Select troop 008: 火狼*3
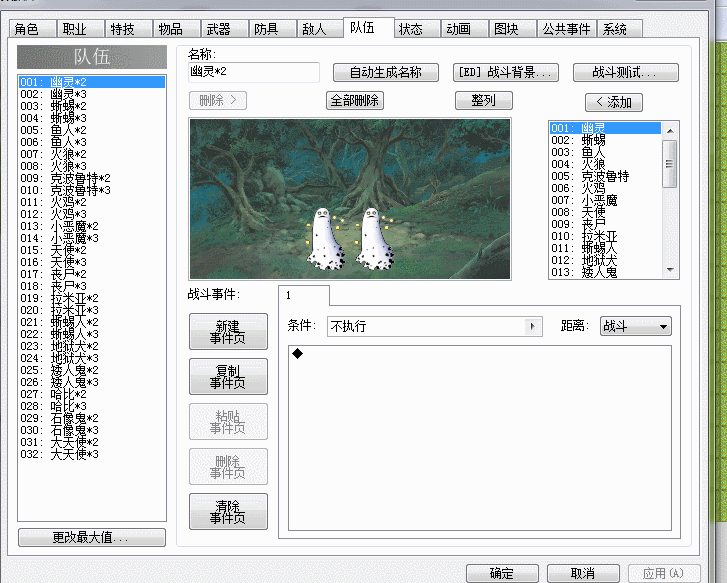 point(92,166)
